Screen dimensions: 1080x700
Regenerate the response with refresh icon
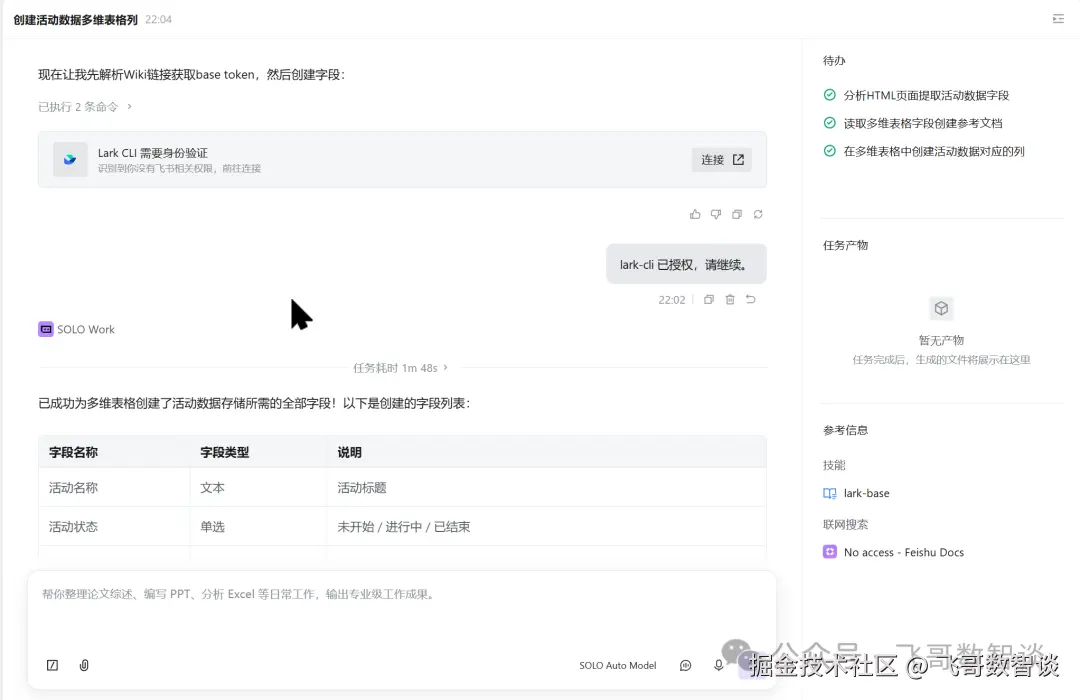tap(758, 214)
